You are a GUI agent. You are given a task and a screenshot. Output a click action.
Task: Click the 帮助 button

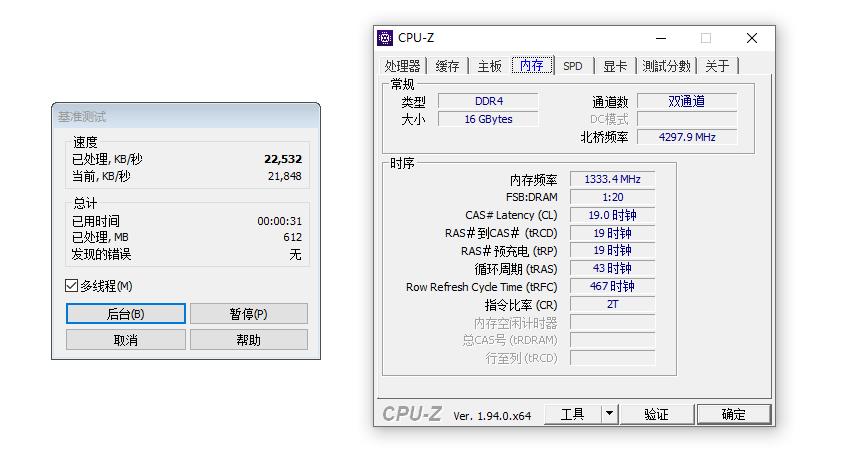[249, 340]
